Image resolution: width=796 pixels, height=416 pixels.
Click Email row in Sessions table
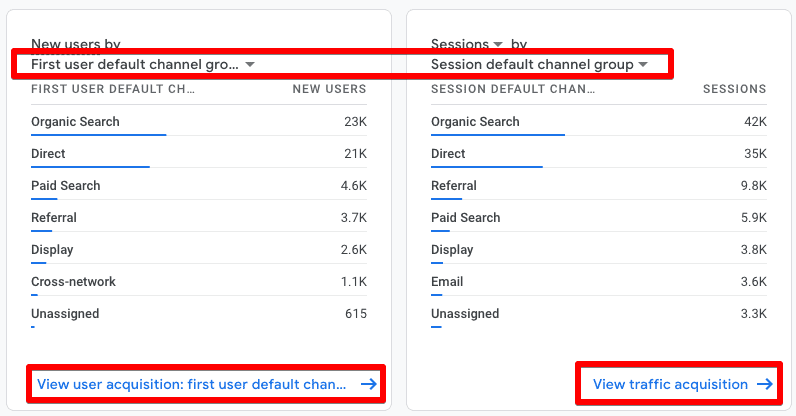point(599,281)
